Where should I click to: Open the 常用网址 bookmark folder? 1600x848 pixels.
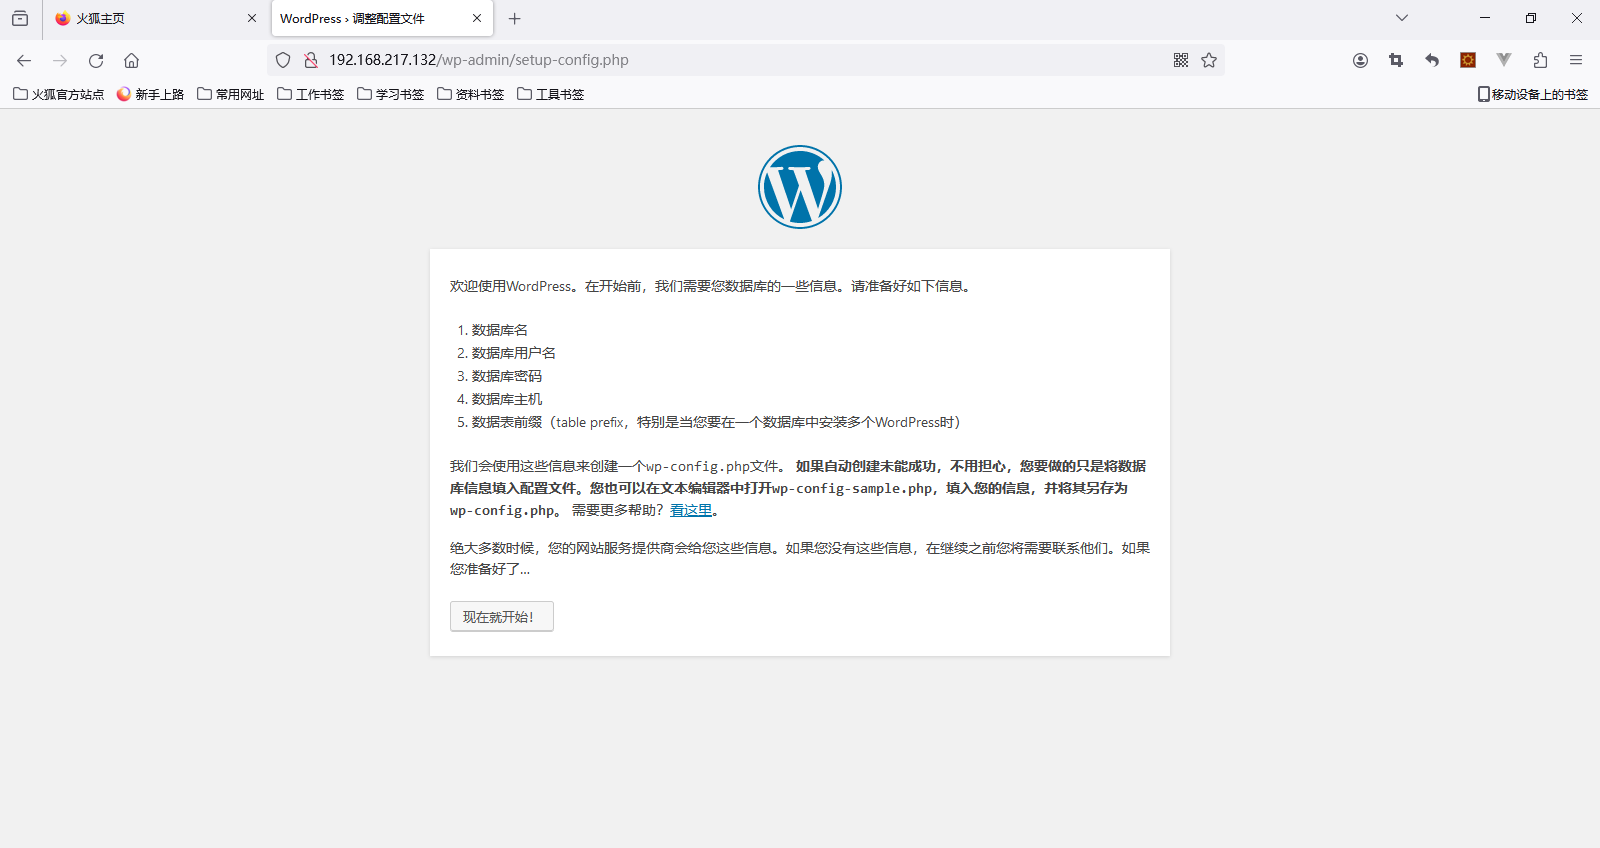click(230, 94)
